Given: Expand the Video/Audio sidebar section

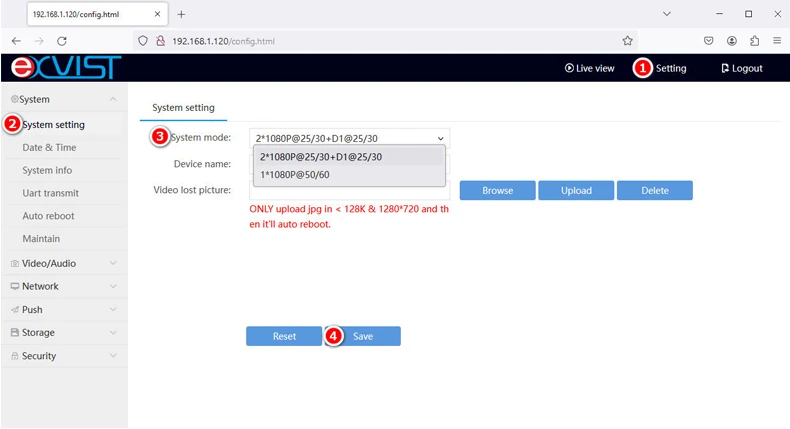Looking at the screenshot, I should [64, 263].
